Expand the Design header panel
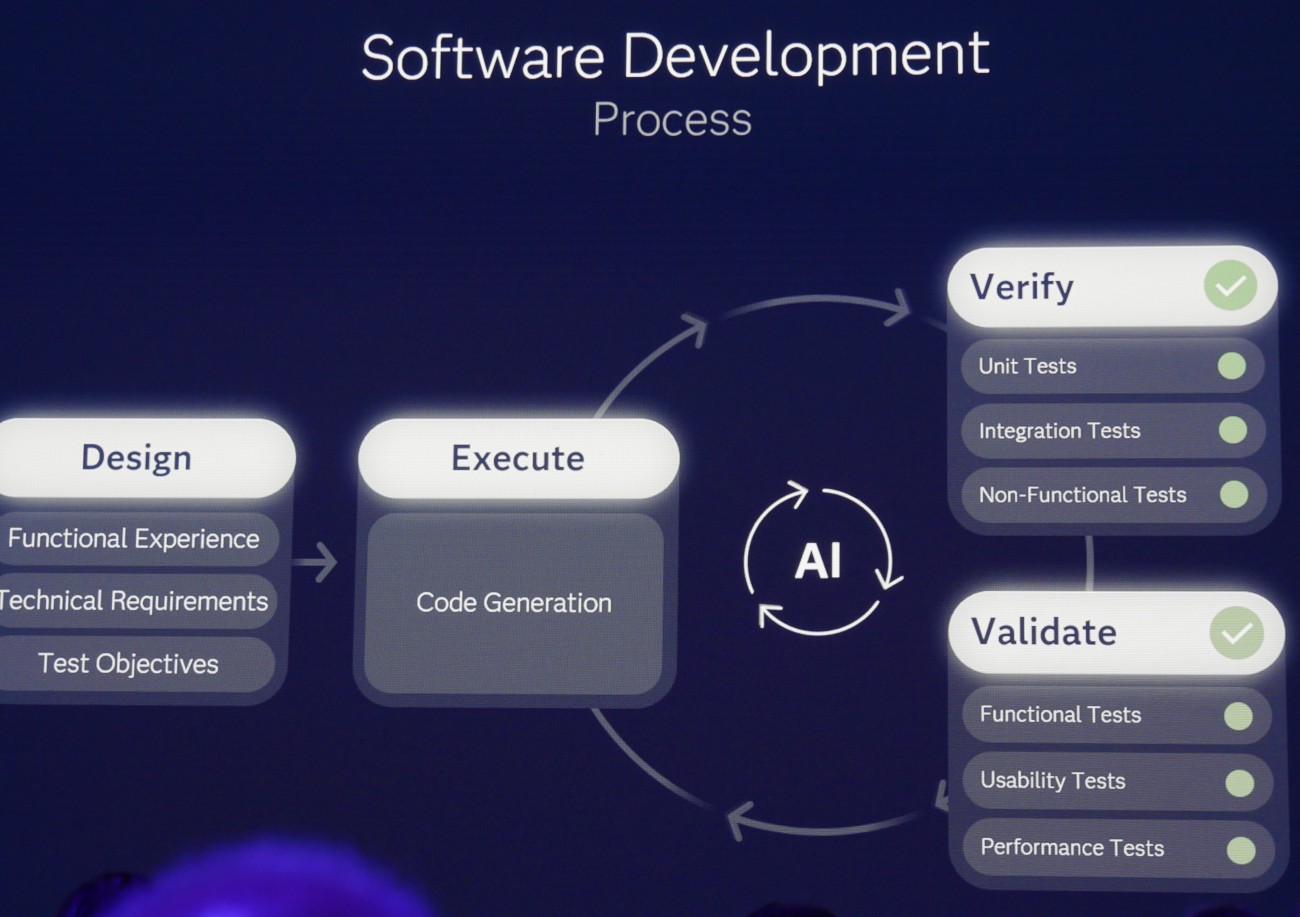1300x917 pixels. click(138, 458)
